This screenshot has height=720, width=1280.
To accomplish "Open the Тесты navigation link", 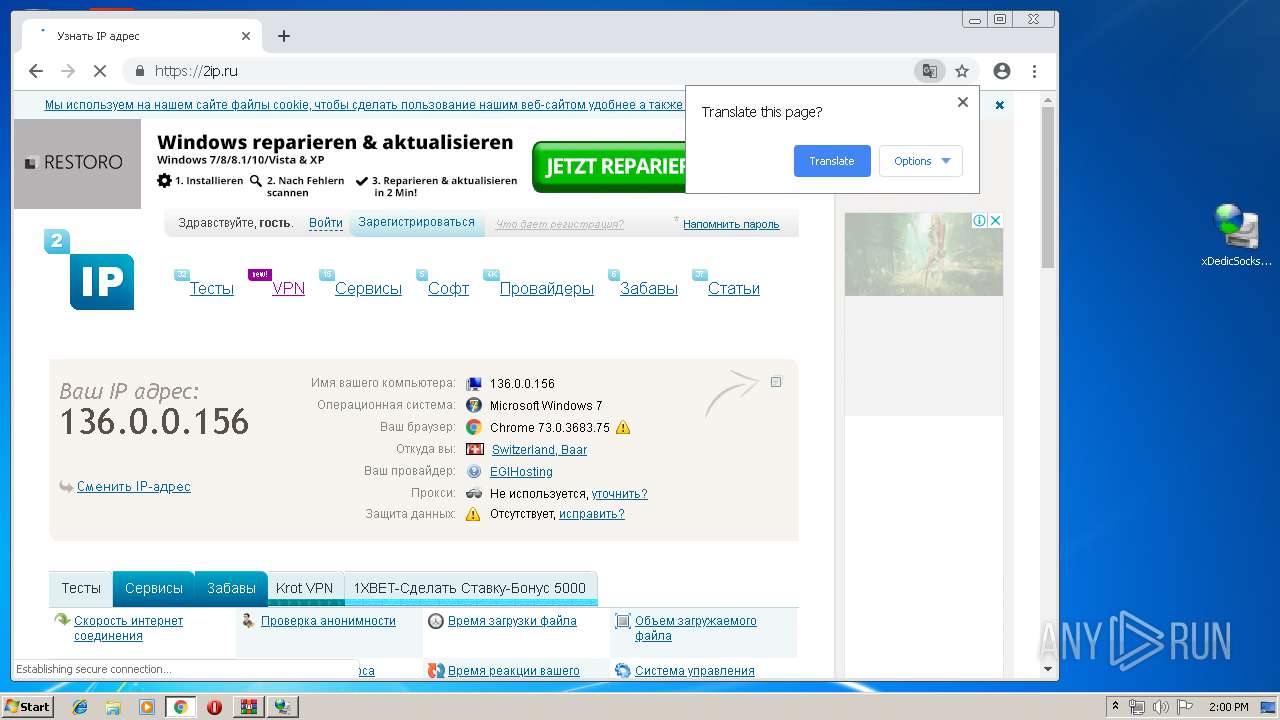I will (x=212, y=288).
